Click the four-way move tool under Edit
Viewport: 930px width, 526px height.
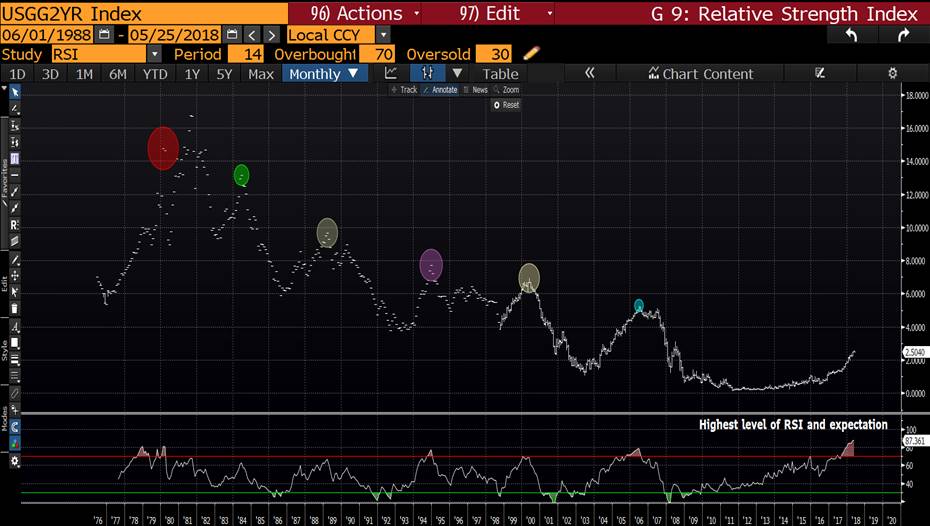[15, 276]
